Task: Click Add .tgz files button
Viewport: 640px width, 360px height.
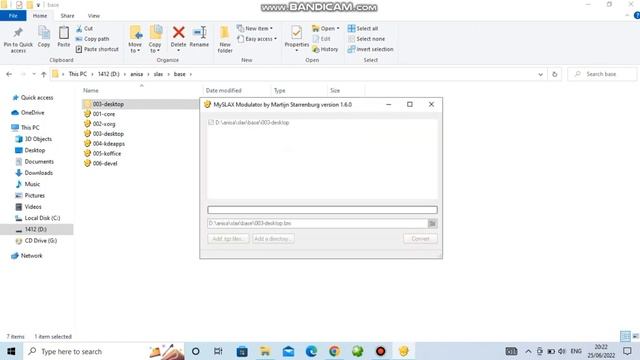Action: coord(228,238)
